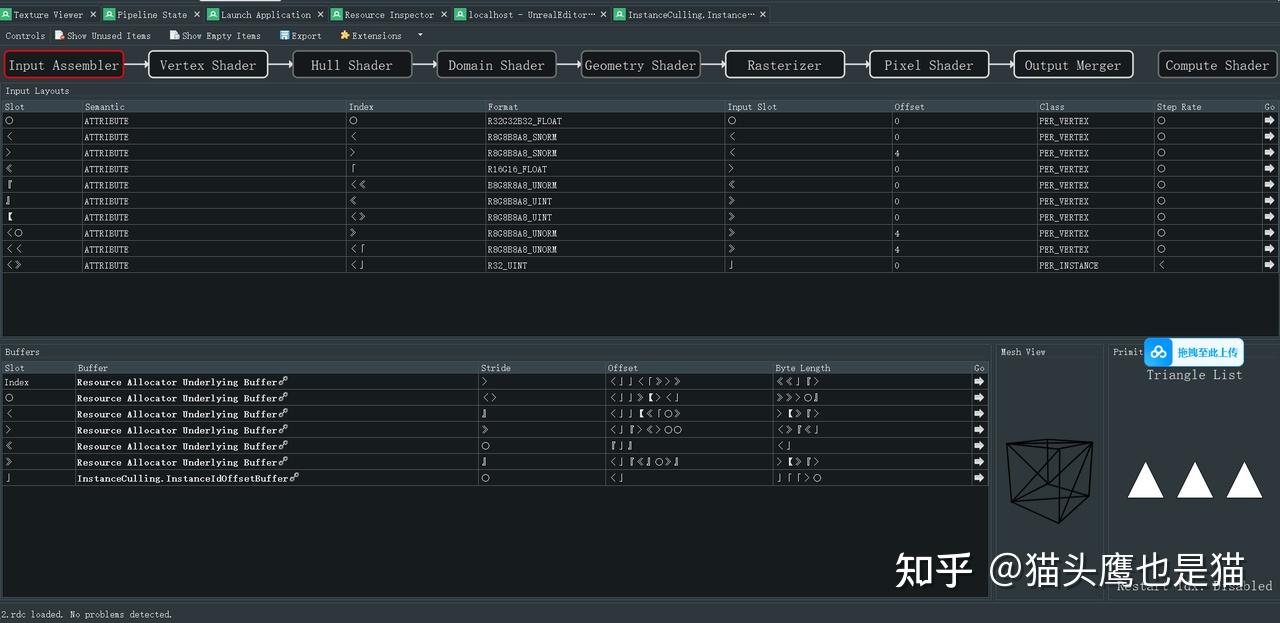Select the Pixel Shader pipeline stage

coord(928,63)
